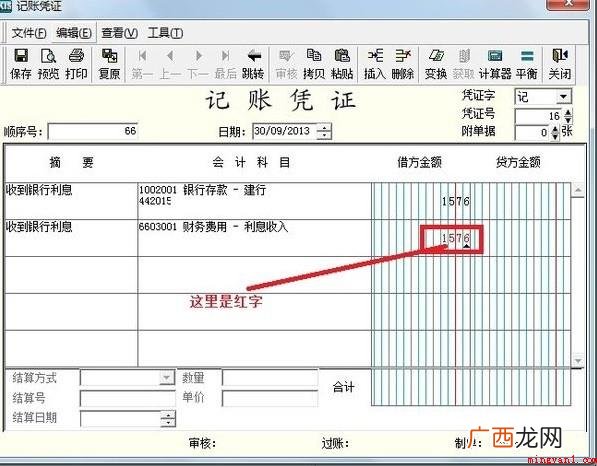Click the 日期 field 30/09/2013
This screenshot has width=597, height=466.
(284, 131)
